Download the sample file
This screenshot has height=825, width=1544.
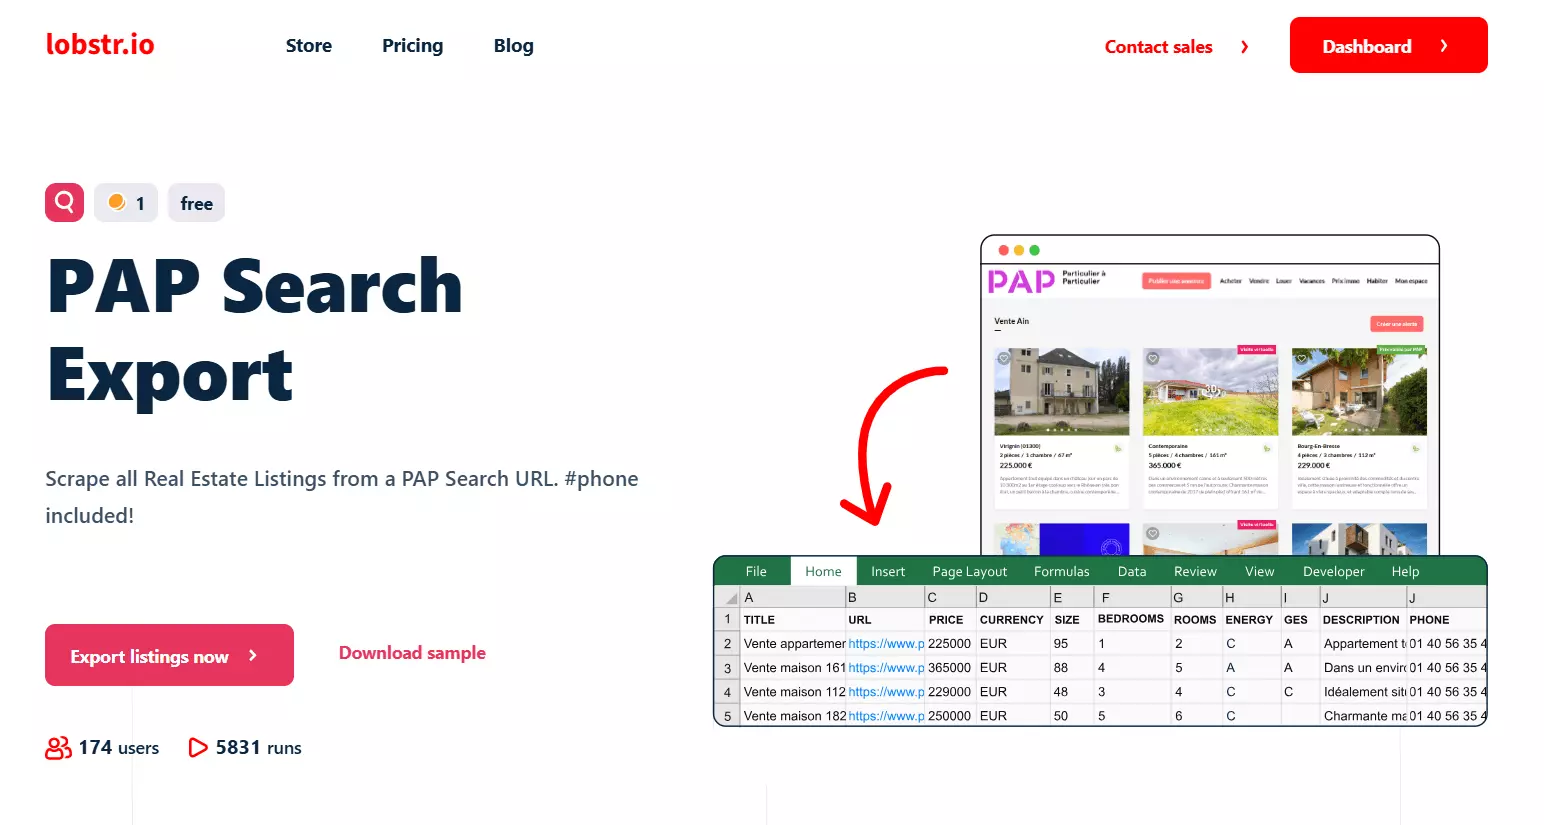412,653
